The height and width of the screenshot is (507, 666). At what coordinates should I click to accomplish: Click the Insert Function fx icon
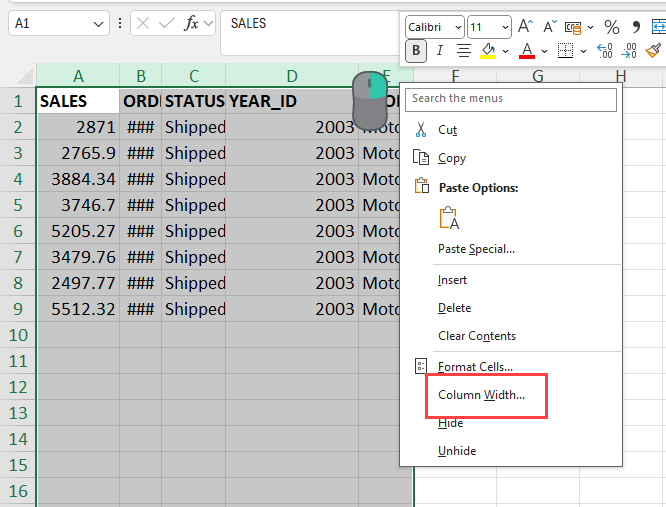click(190, 23)
